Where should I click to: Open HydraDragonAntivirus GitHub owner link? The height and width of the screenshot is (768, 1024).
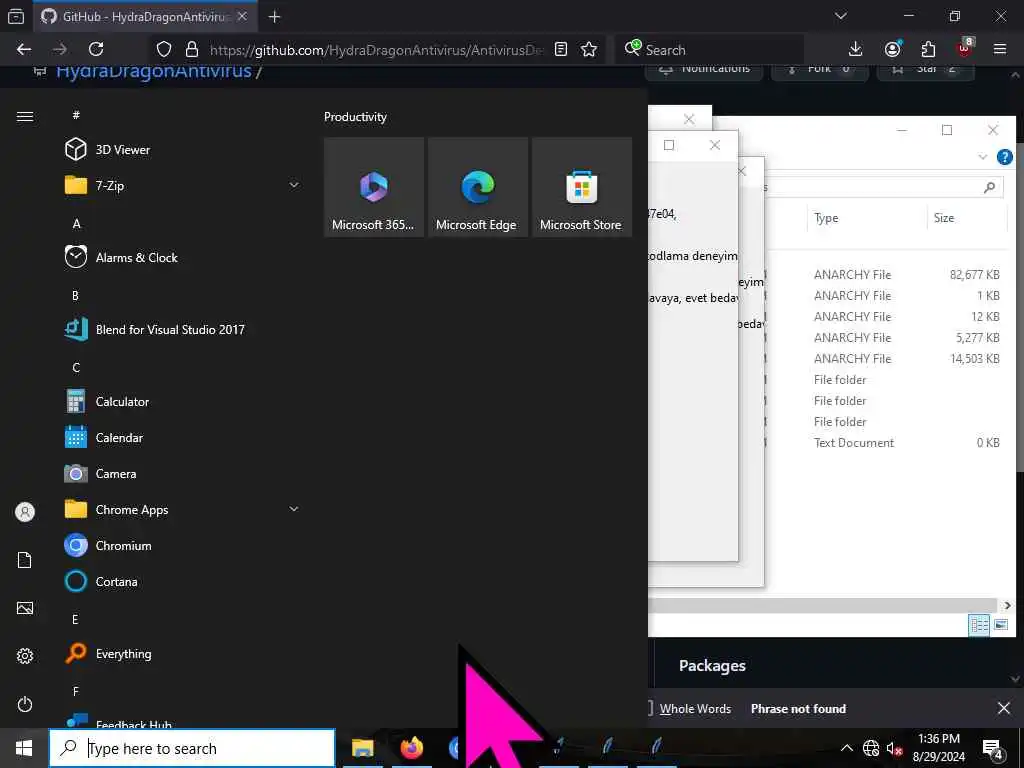pyautogui.click(x=153, y=71)
